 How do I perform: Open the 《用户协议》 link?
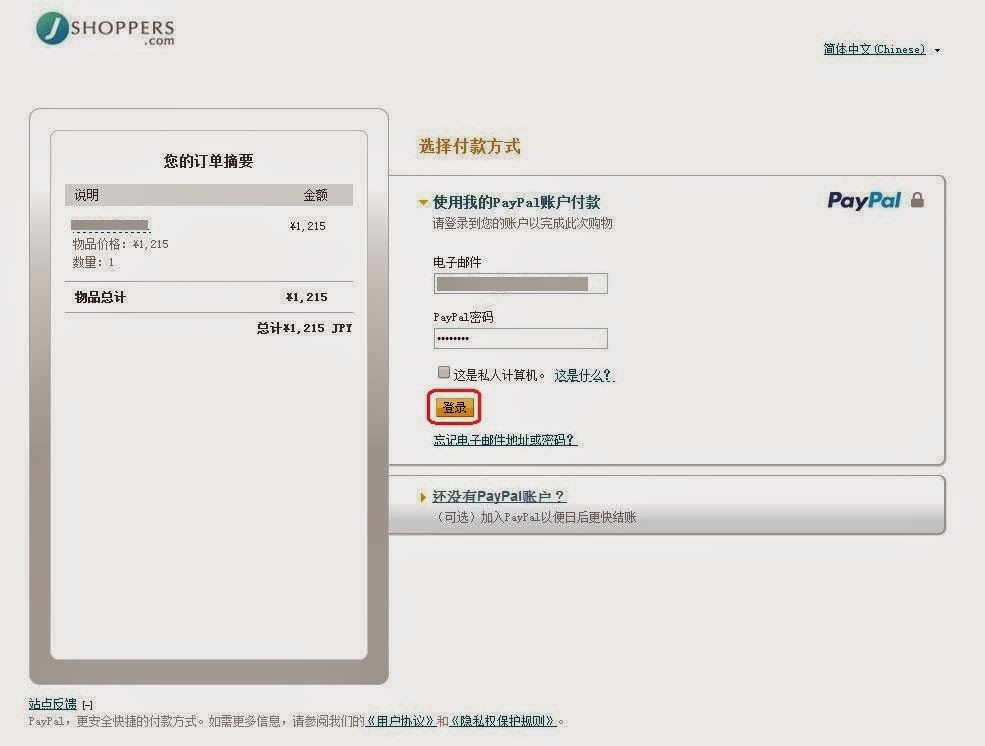pos(400,721)
